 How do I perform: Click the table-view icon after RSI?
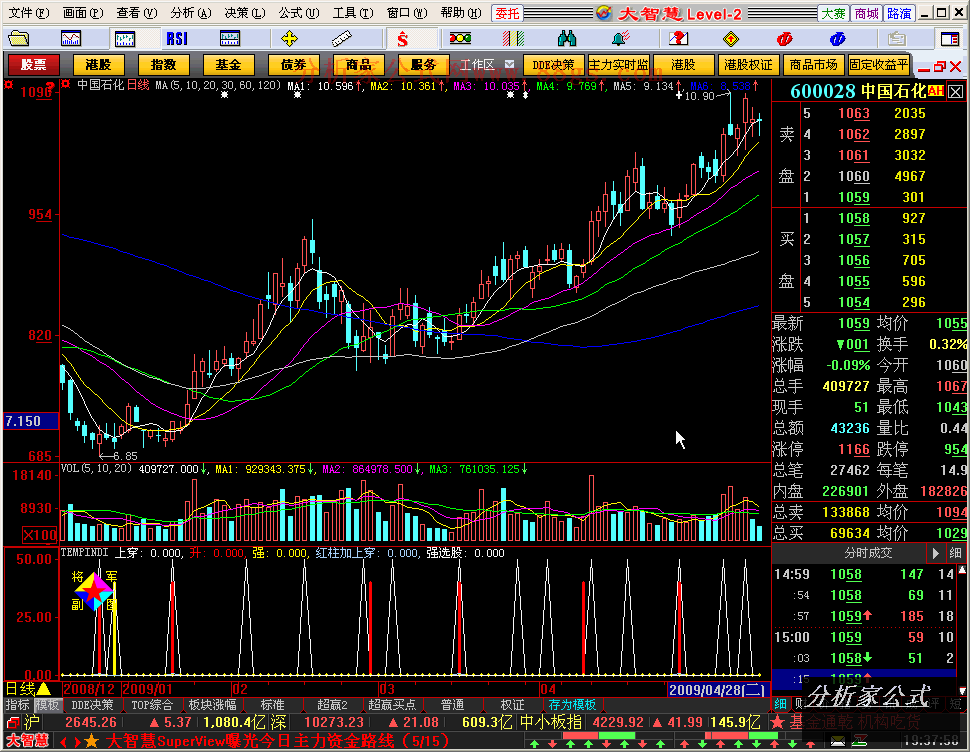click(x=230, y=39)
